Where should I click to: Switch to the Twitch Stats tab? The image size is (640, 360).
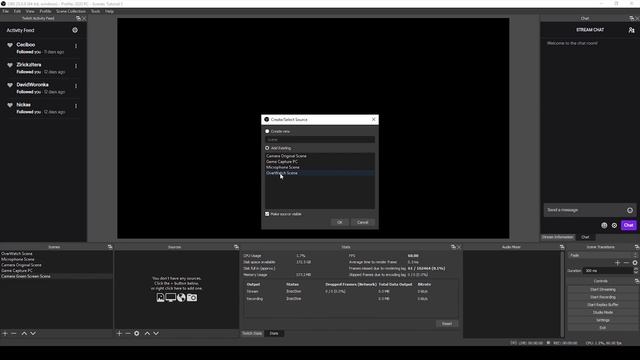pyautogui.click(x=252, y=333)
